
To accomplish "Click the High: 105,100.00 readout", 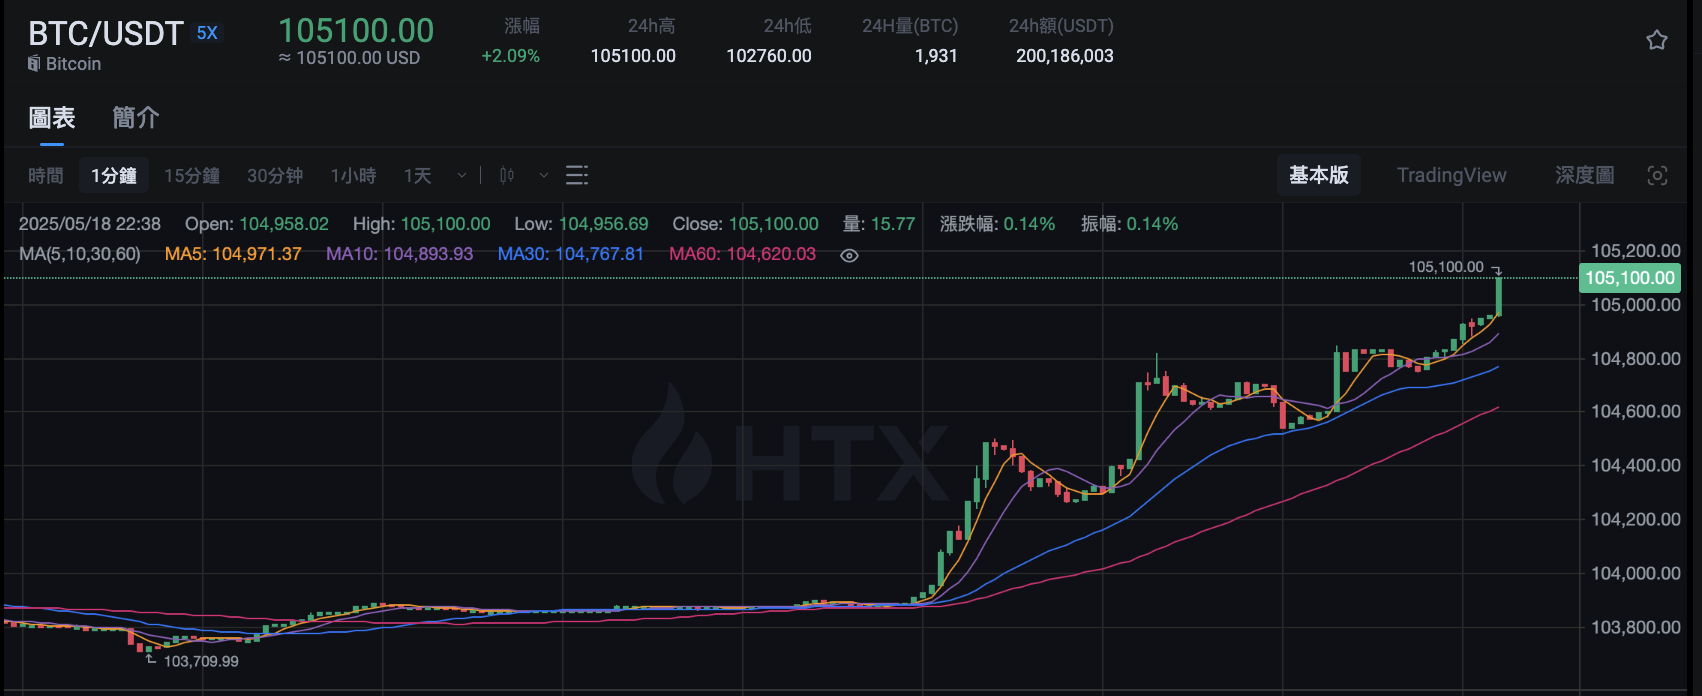I will point(422,224).
